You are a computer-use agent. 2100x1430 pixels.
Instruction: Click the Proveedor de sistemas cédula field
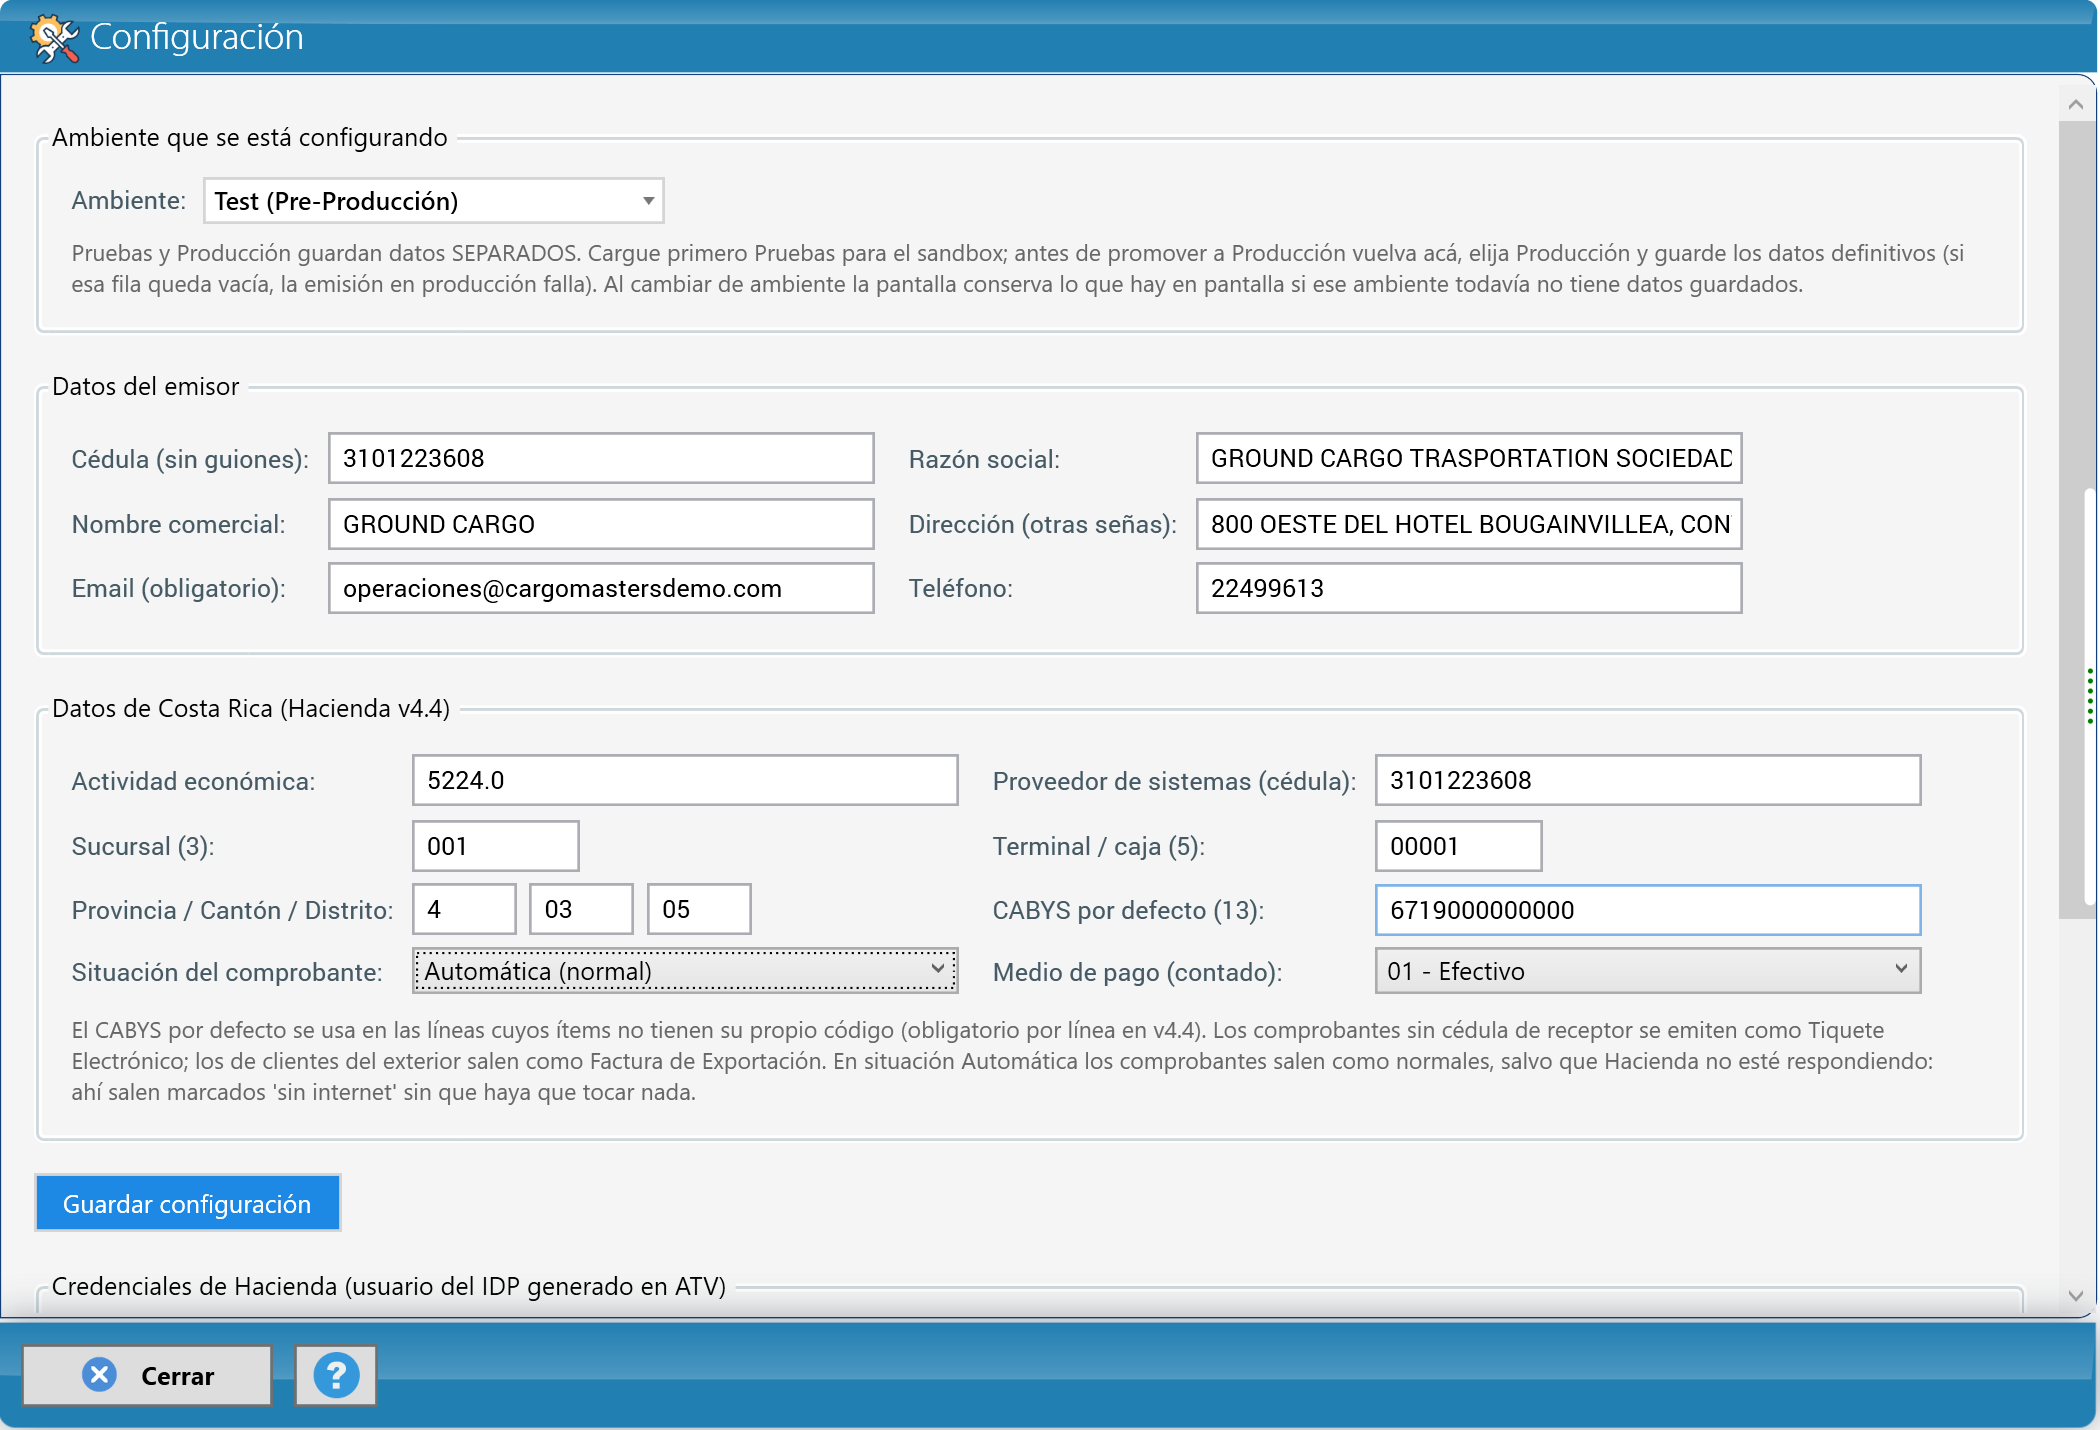[x=1648, y=780]
